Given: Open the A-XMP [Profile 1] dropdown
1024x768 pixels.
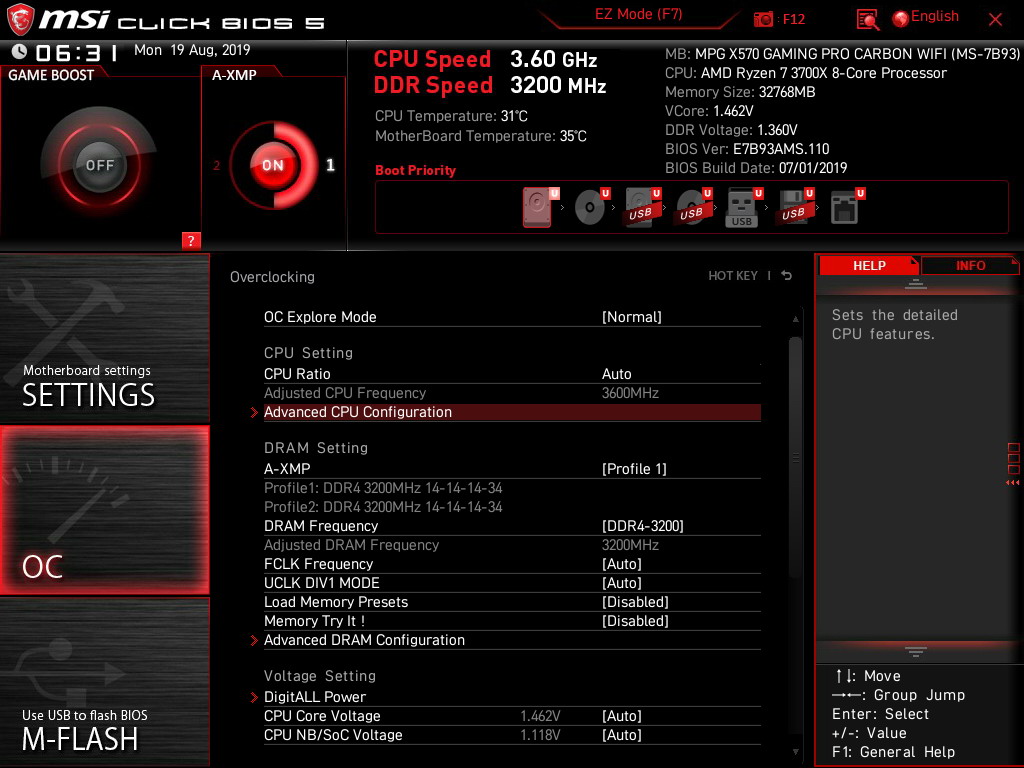Looking at the screenshot, I should click(x=512, y=469).
